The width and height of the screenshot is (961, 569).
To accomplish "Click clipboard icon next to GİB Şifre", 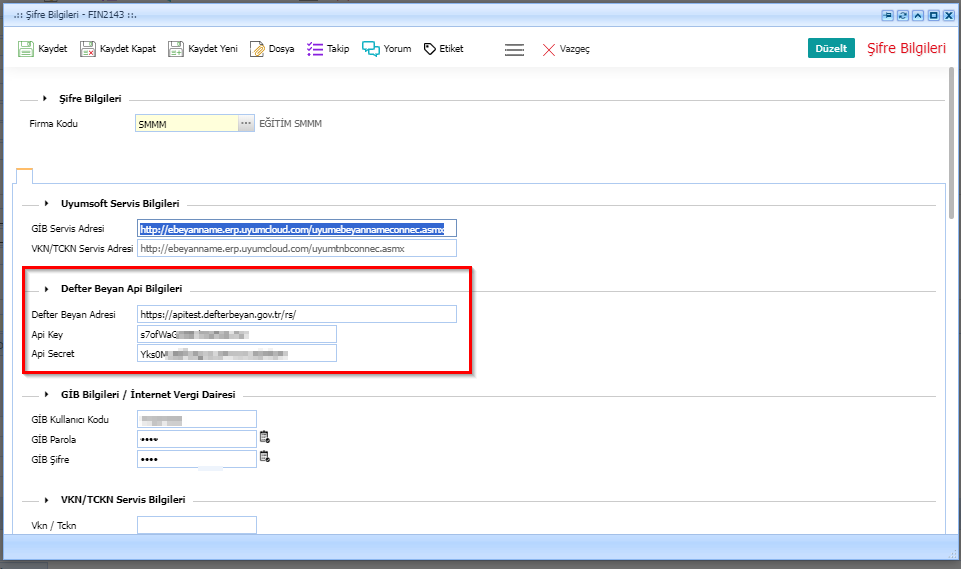I will [265, 456].
